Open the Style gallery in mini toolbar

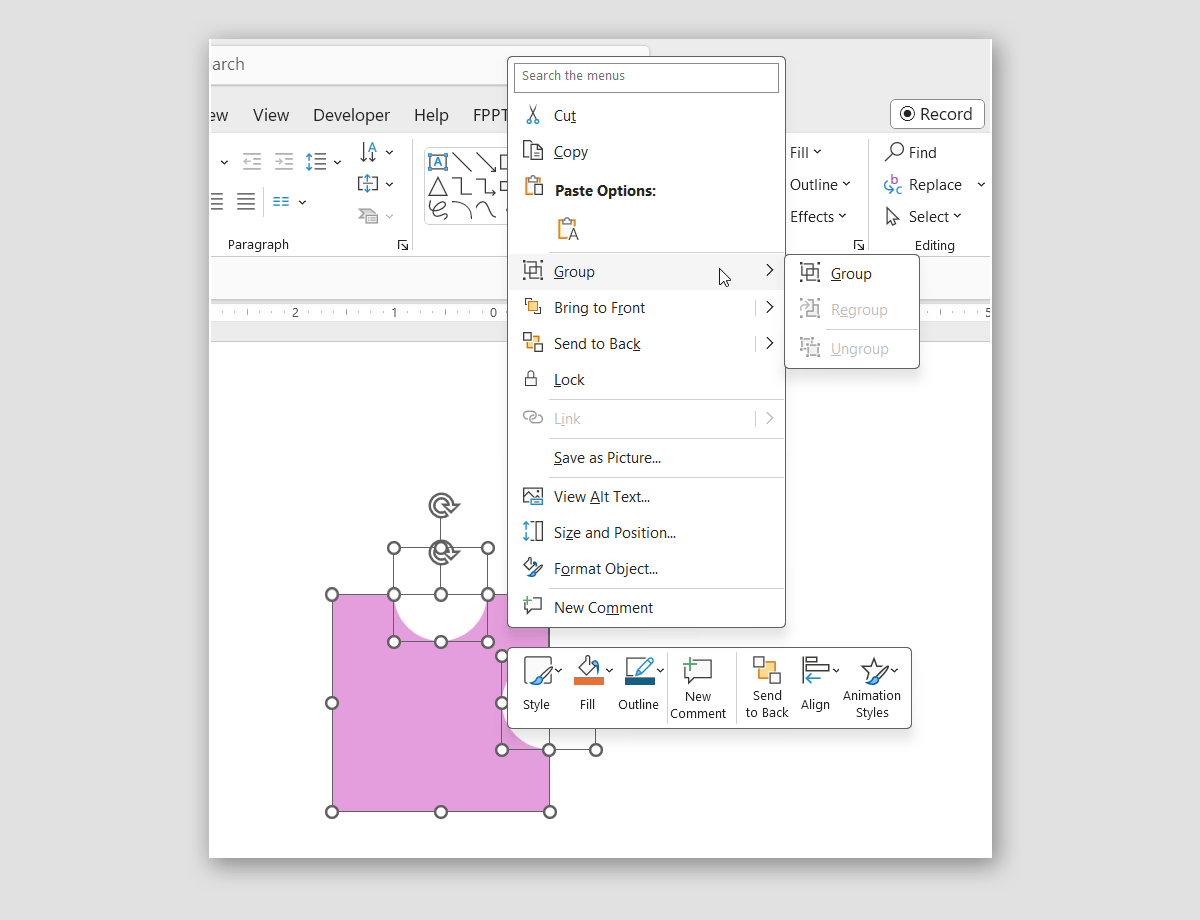pos(537,672)
